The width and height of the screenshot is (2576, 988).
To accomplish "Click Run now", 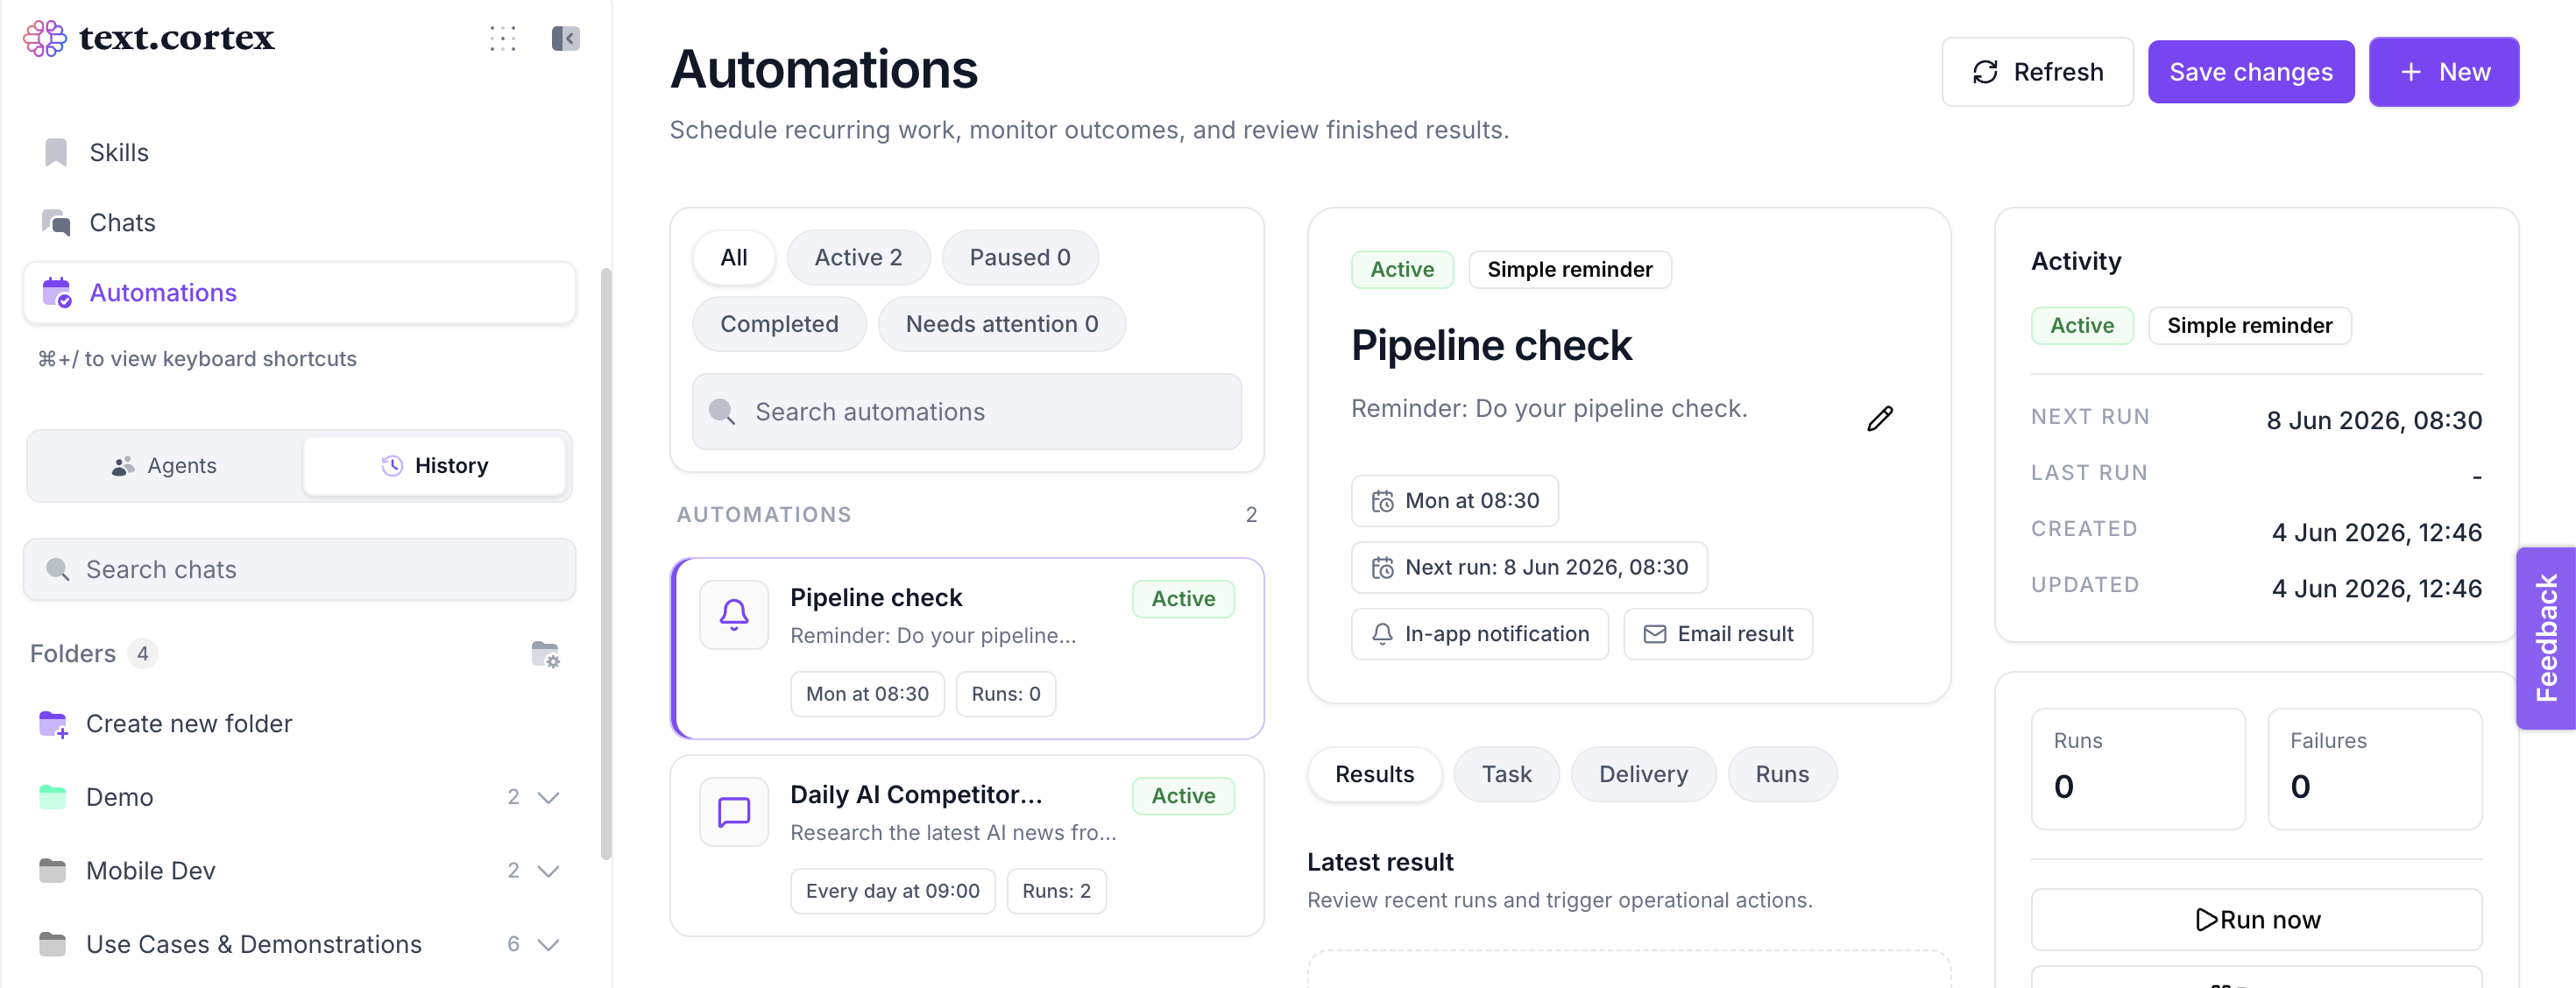I will tap(2257, 919).
